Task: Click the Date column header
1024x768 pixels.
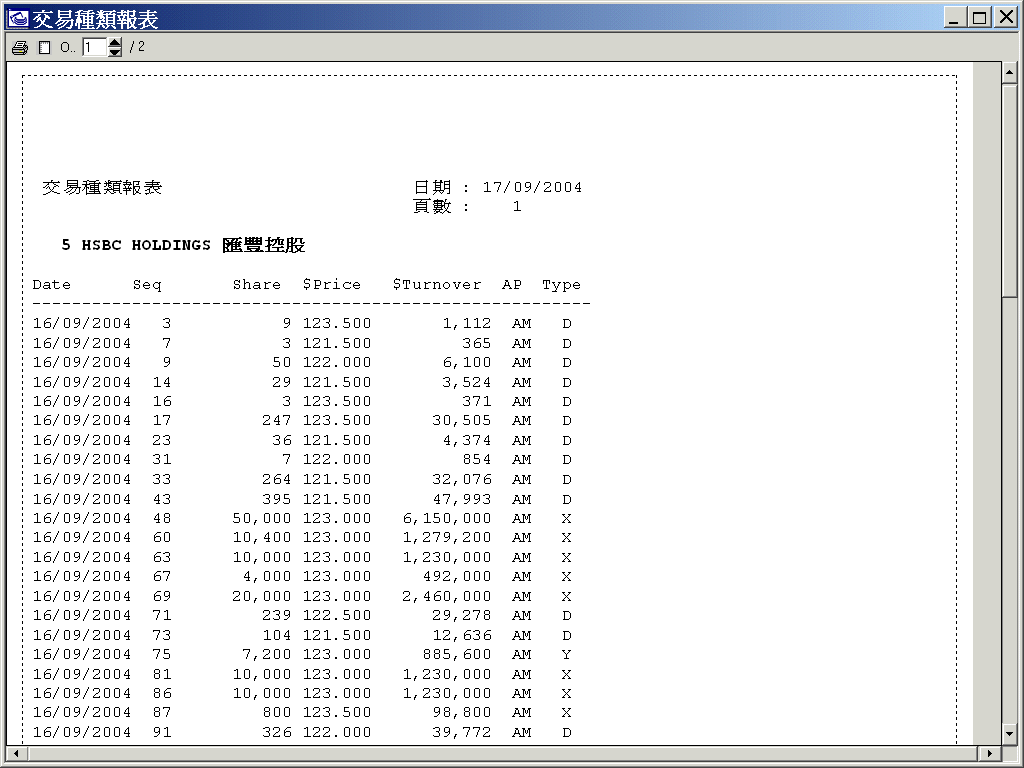Action: [52, 285]
